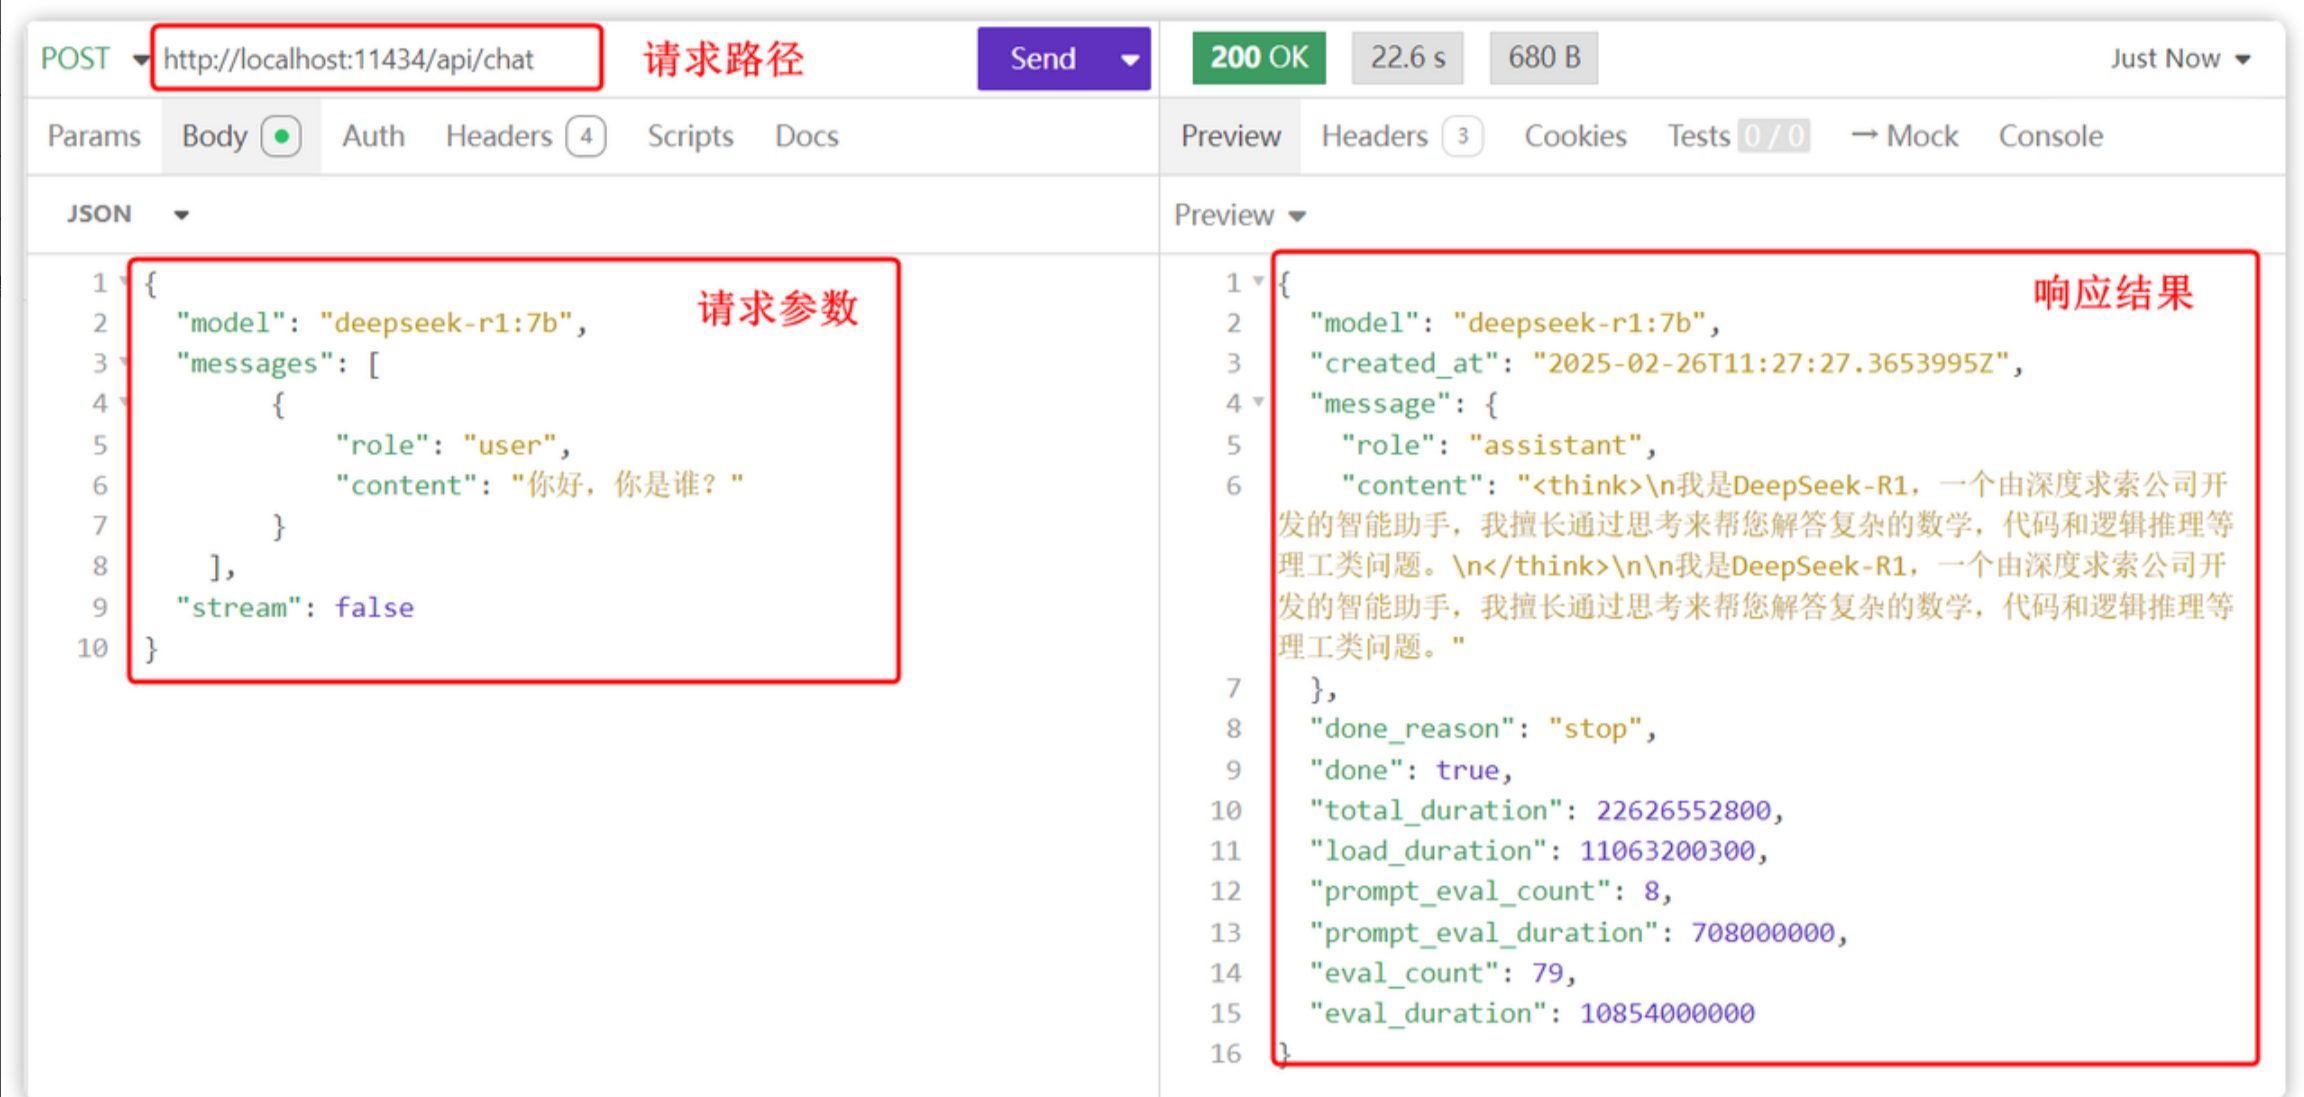2304x1097 pixels.
Task: Open the Auth tab
Action: coord(373,136)
